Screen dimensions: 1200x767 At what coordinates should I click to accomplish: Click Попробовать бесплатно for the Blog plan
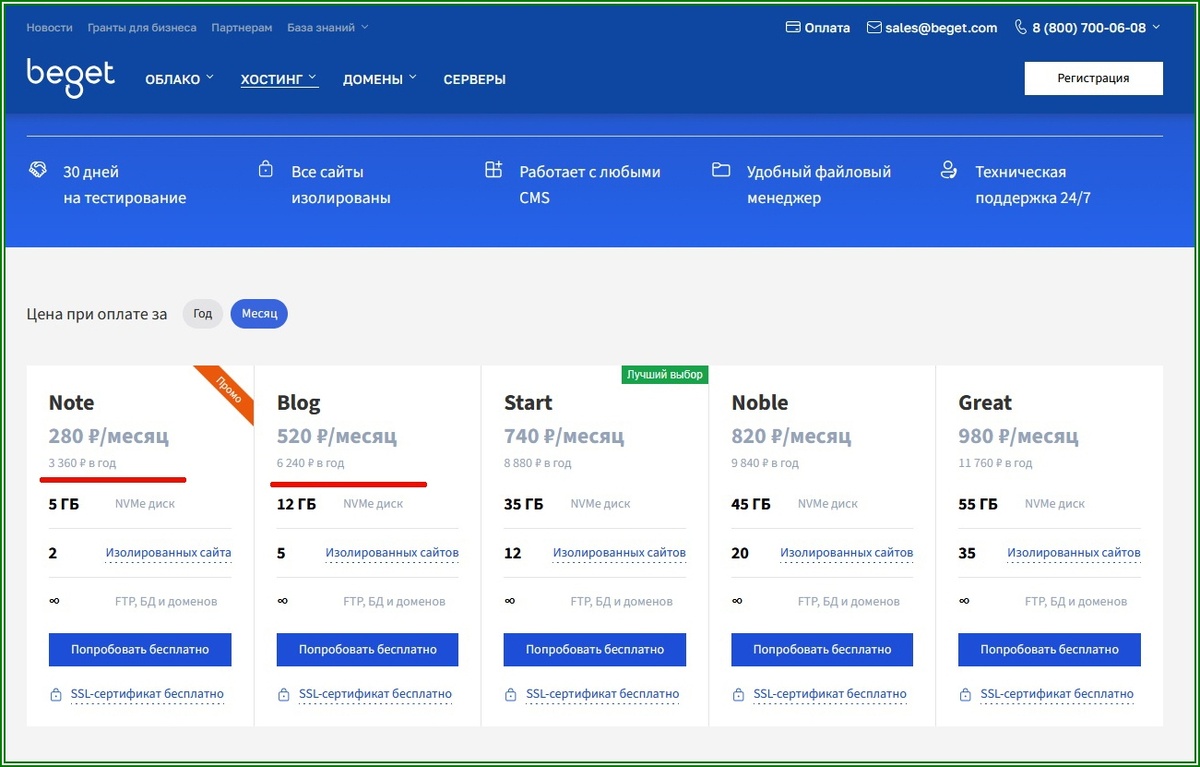pos(368,649)
